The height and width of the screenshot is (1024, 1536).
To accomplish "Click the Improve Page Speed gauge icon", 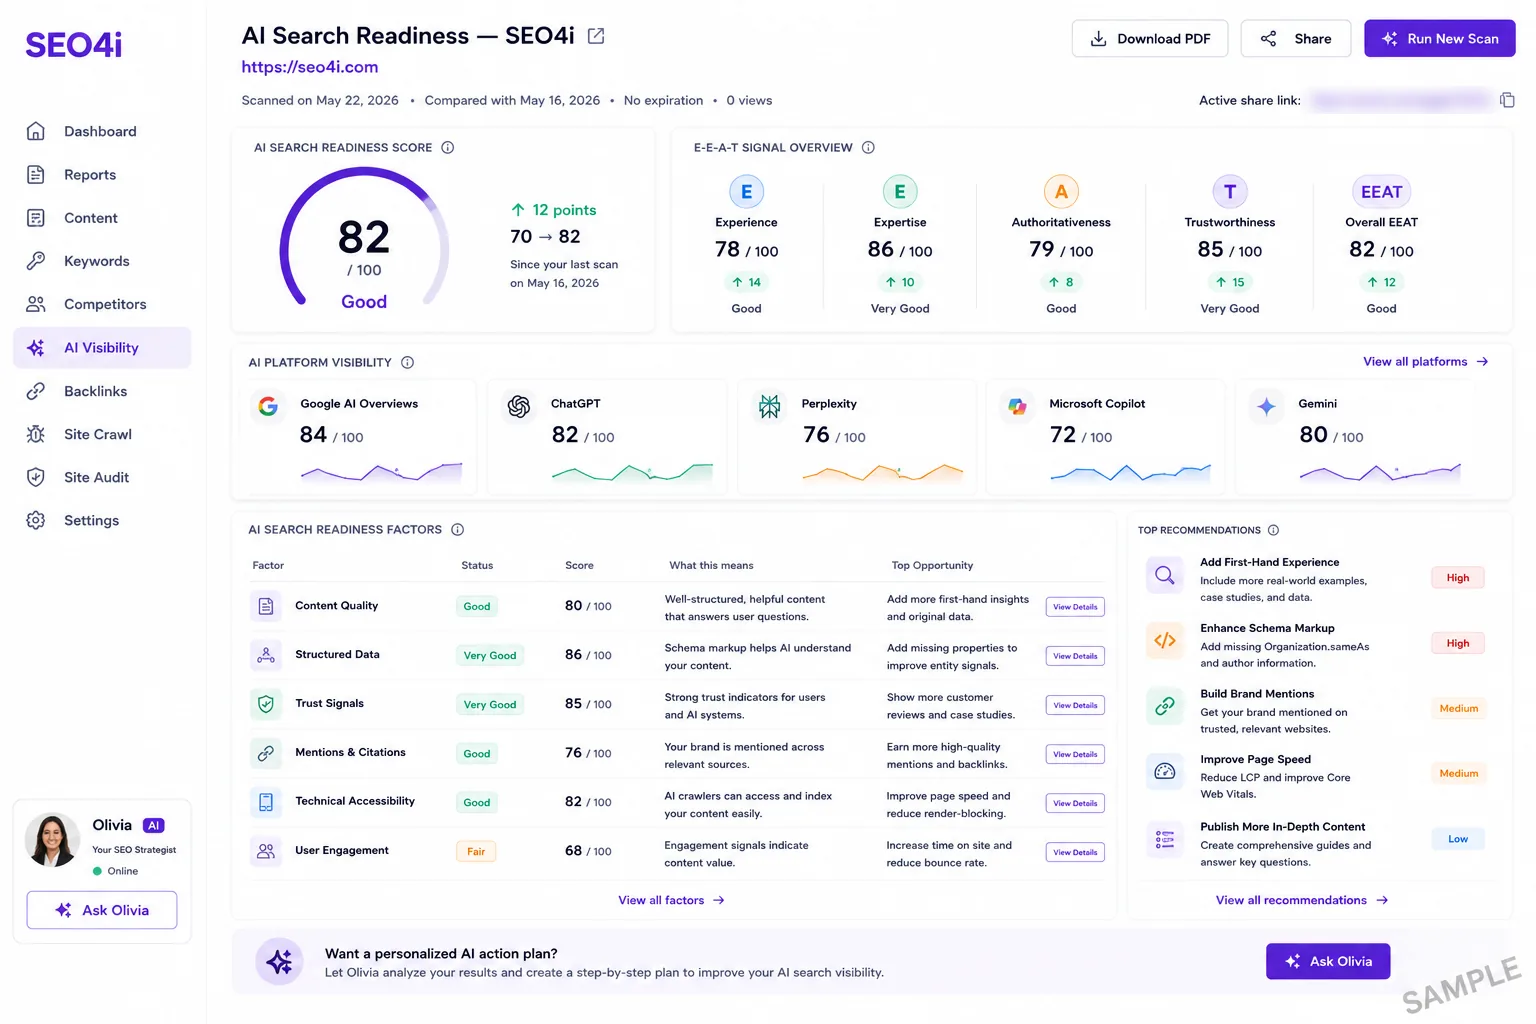I will point(1164,771).
